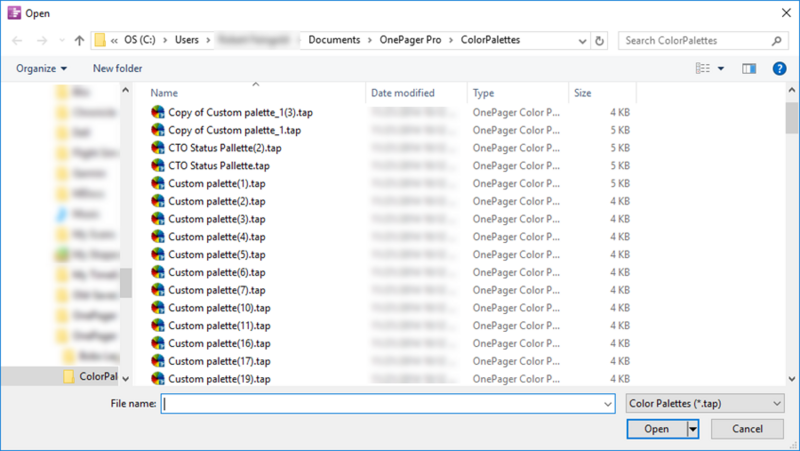Image resolution: width=800 pixels, height=451 pixels.
Task: Click the search magnifier icon
Action: pyautogui.click(x=777, y=40)
